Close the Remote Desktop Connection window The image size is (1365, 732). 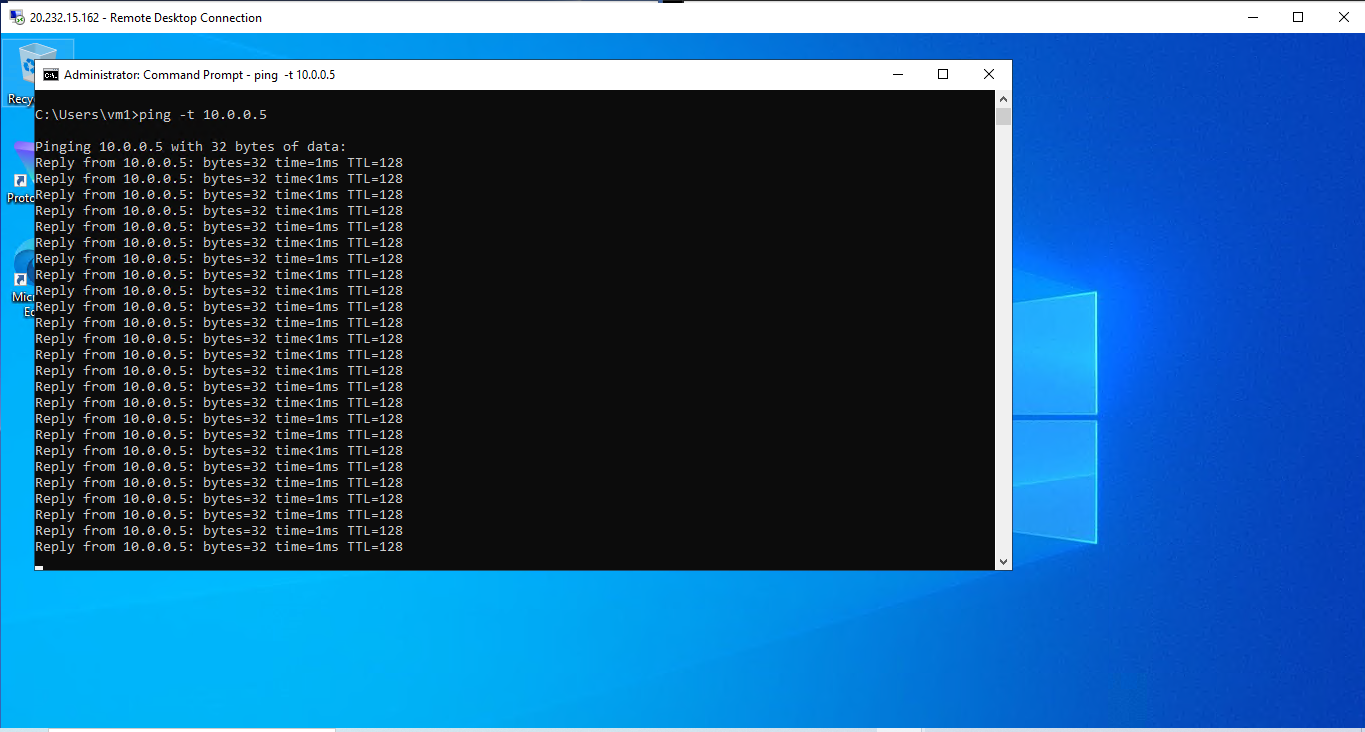click(1343, 17)
